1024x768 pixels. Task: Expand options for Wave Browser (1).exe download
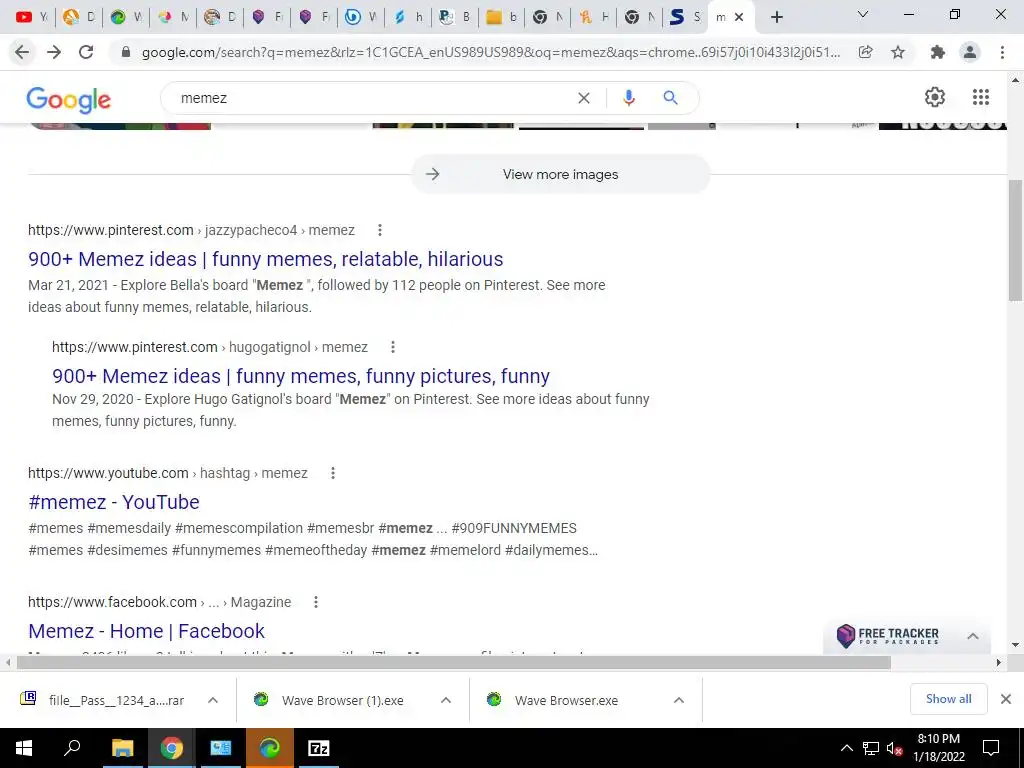446,700
